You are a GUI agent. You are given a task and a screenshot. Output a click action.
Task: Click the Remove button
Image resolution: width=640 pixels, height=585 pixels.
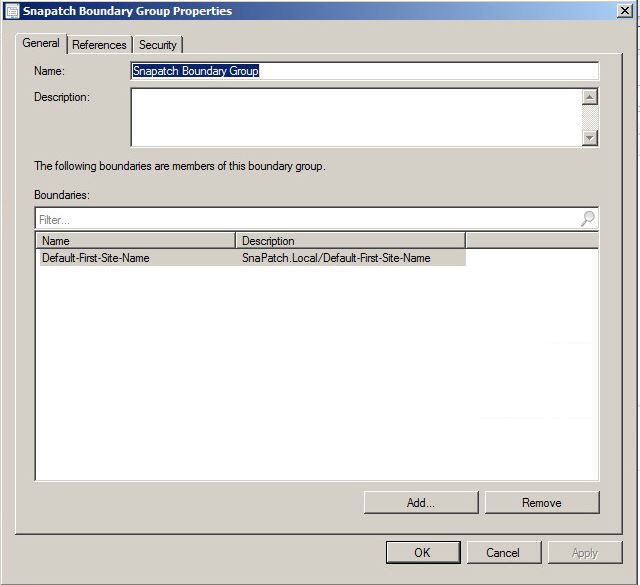(542, 503)
